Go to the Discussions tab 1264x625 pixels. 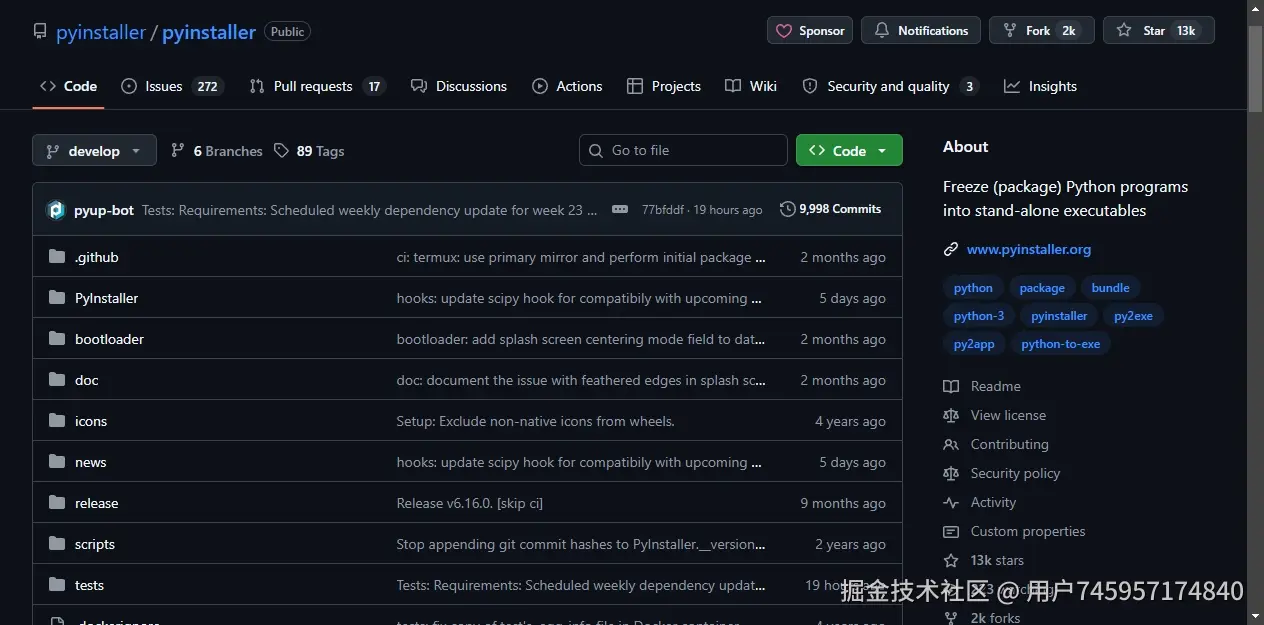tap(459, 86)
